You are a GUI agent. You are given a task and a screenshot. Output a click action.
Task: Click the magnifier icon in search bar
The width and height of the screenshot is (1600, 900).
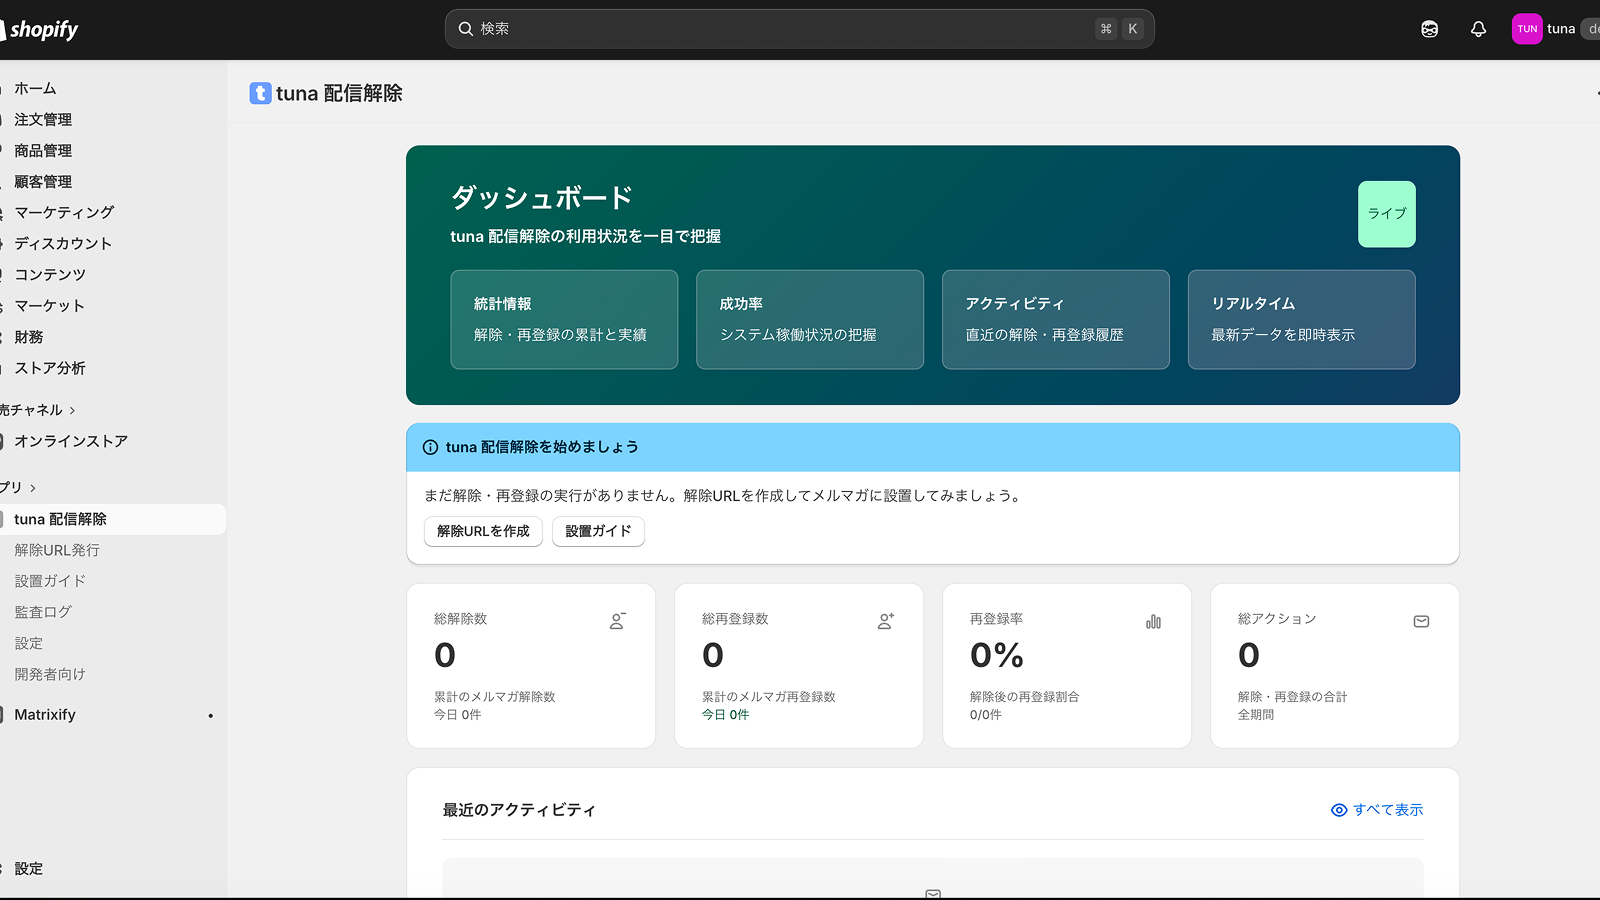pyautogui.click(x=466, y=29)
